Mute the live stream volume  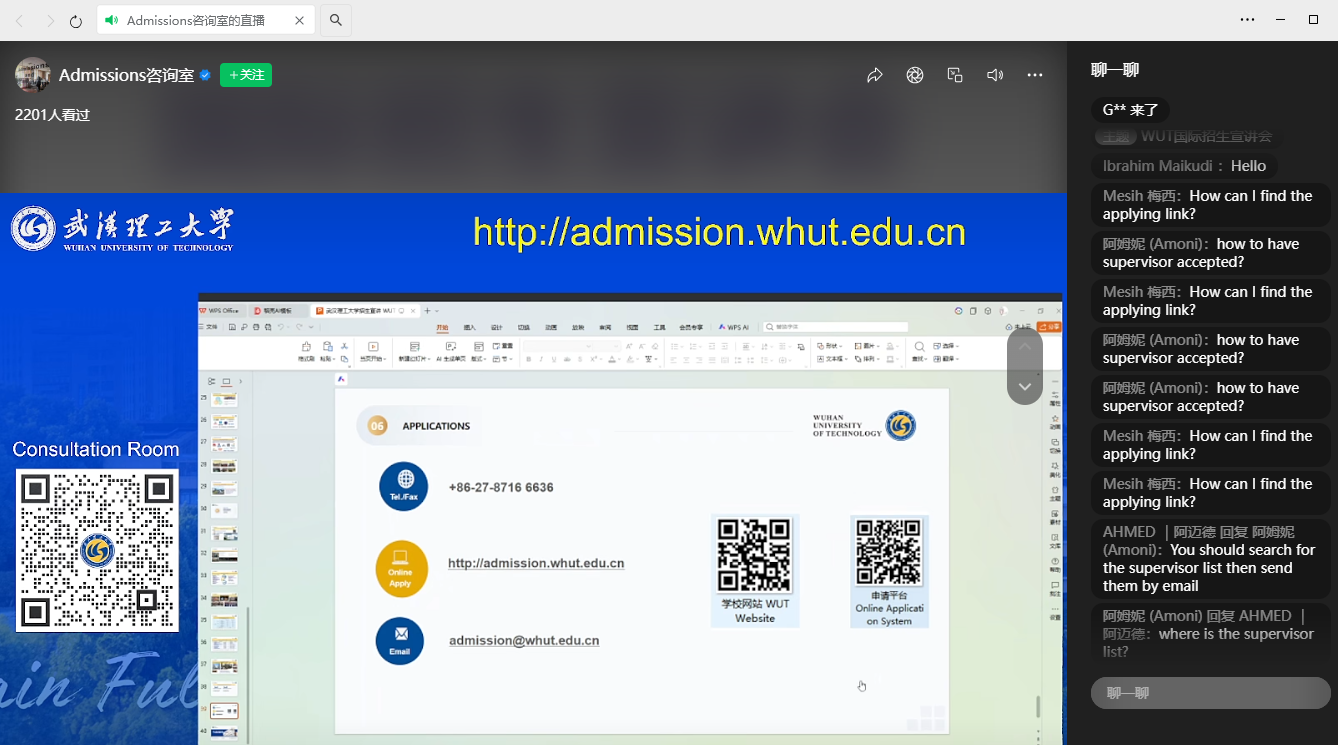[995, 75]
